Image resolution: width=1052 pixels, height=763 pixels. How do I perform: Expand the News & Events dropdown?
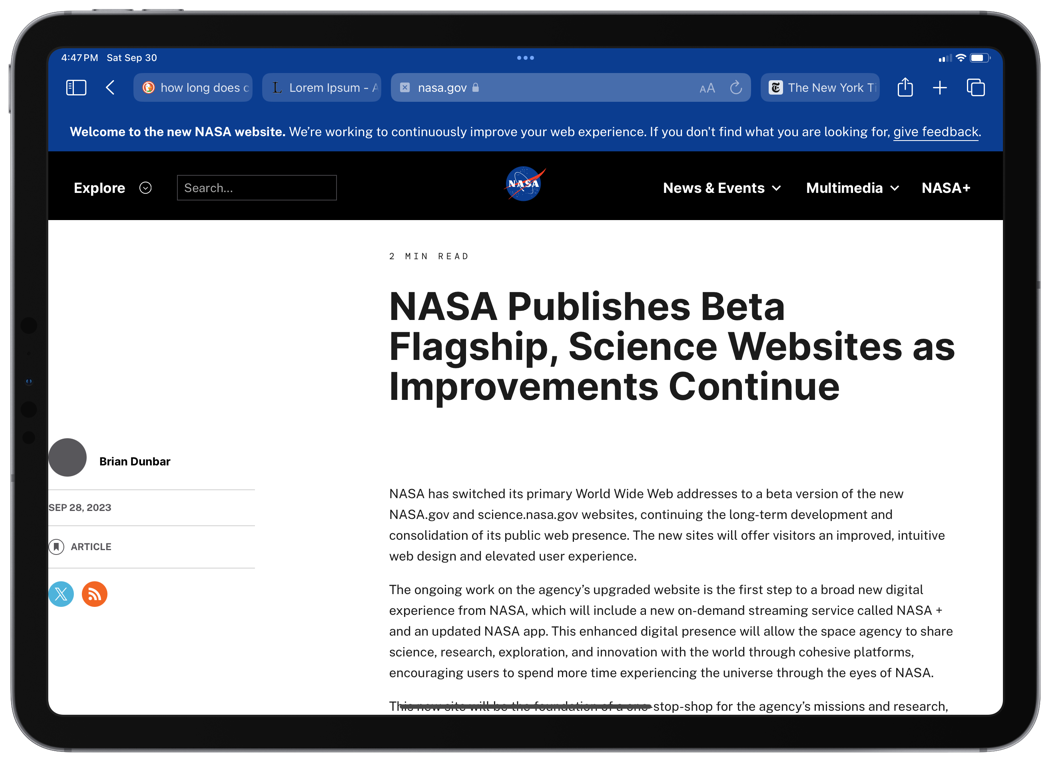[x=721, y=188]
